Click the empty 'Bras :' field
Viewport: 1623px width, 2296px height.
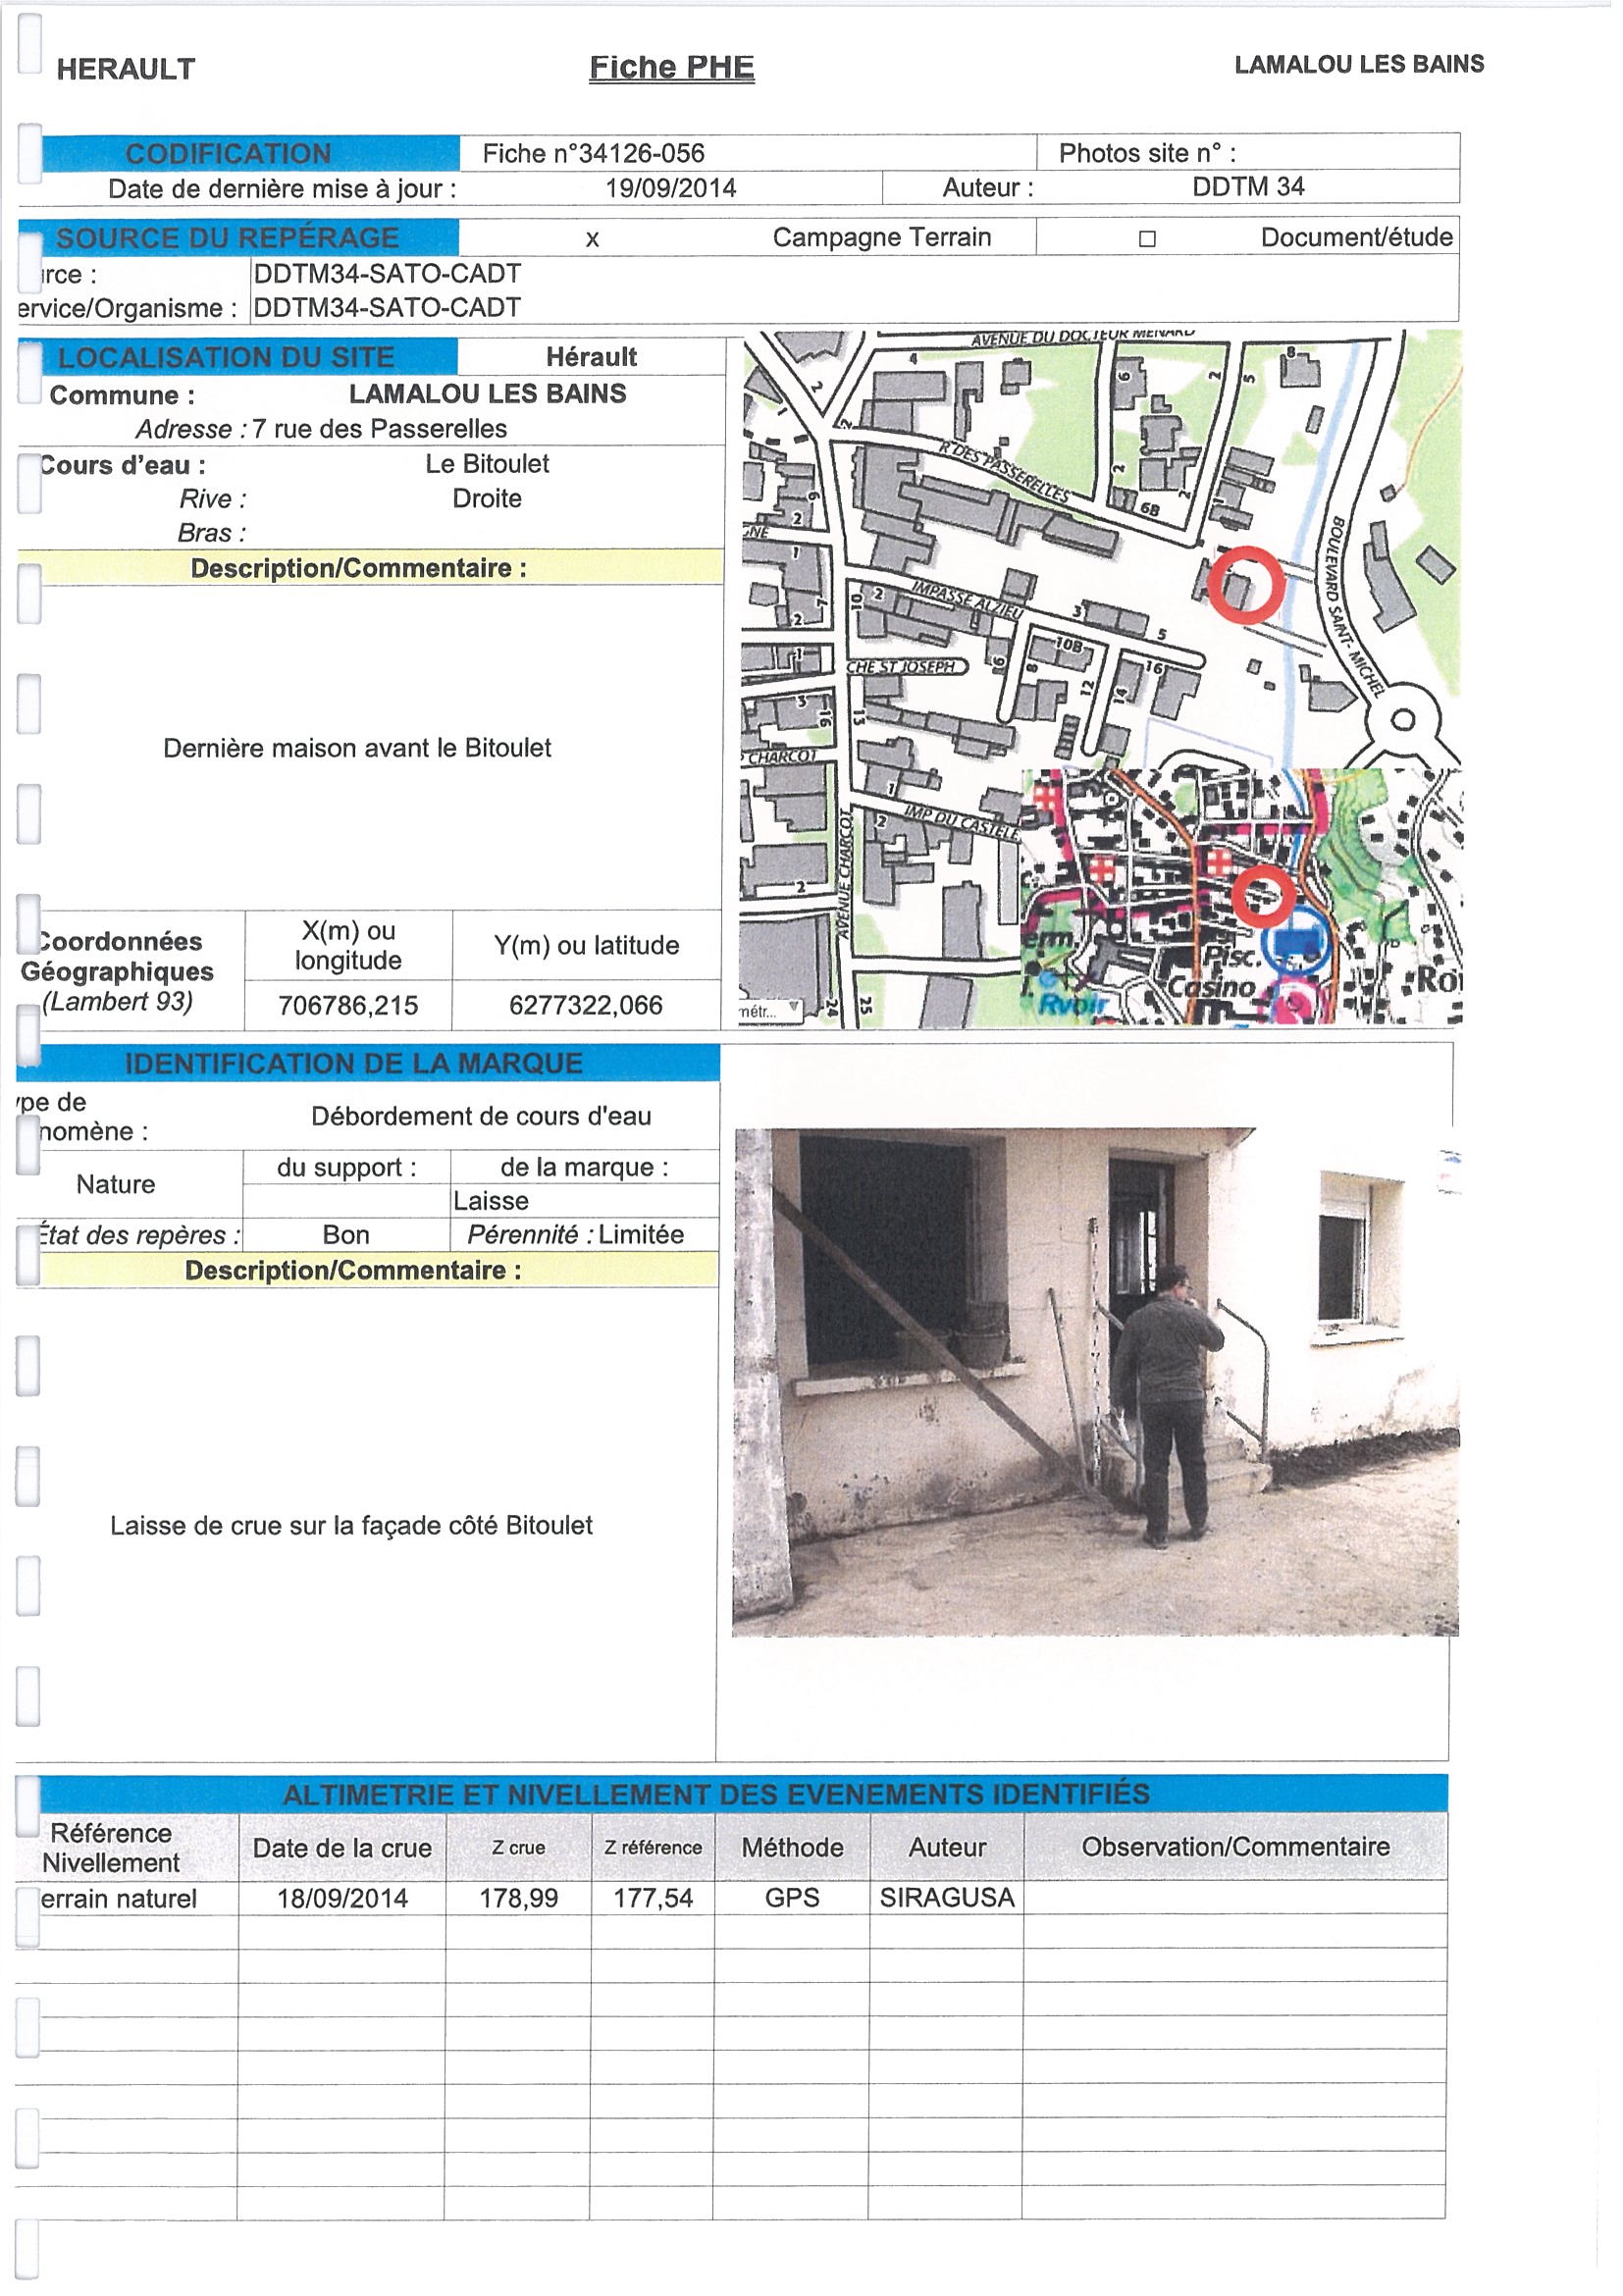click(x=490, y=536)
